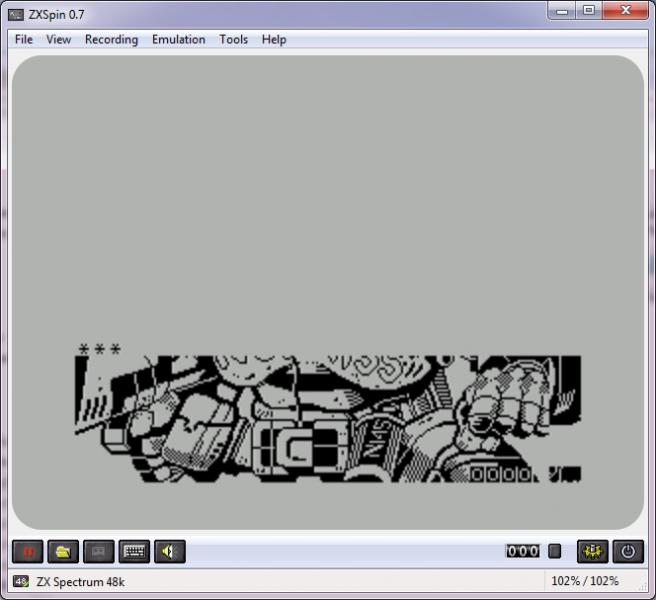Open the File menu
The image size is (656, 600).
coord(24,40)
